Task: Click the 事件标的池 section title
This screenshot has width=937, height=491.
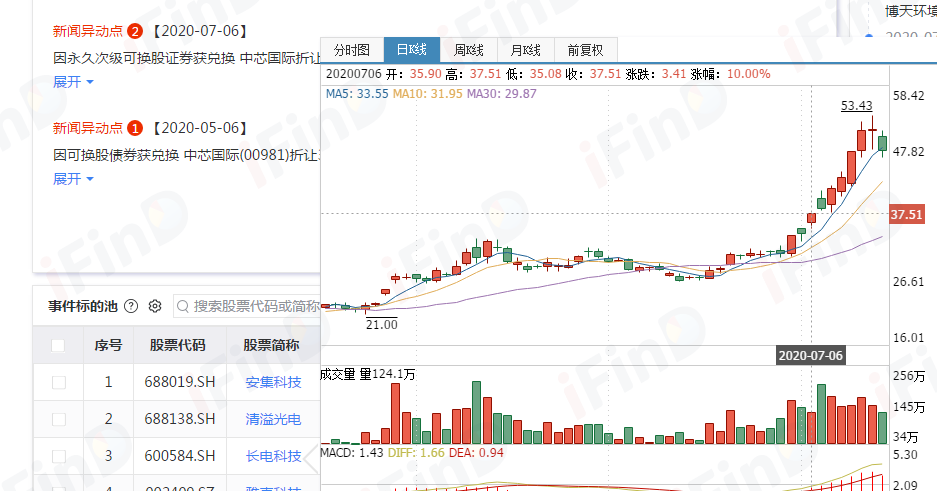Action: (x=82, y=306)
